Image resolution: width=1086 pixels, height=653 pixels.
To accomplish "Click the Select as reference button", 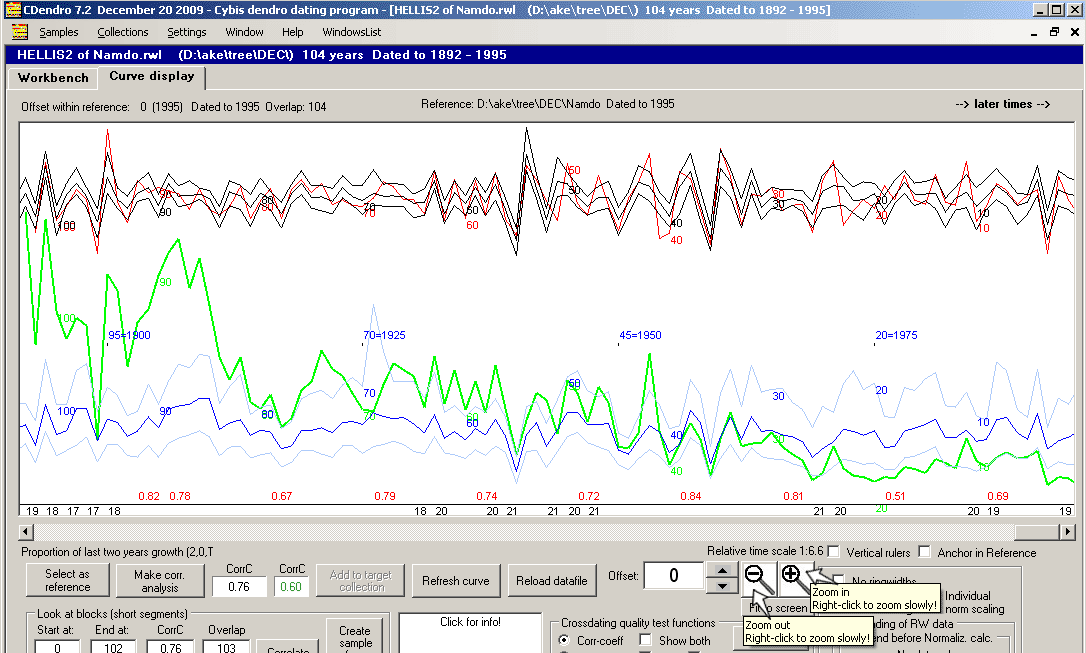I will pyautogui.click(x=68, y=580).
